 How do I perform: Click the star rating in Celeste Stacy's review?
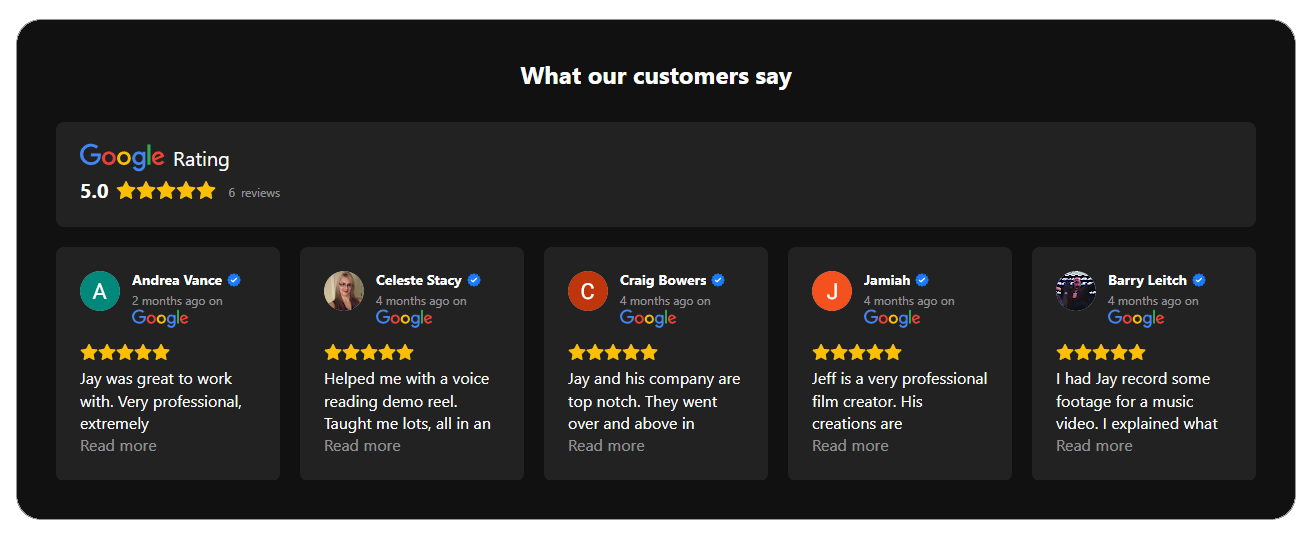(x=369, y=352)
